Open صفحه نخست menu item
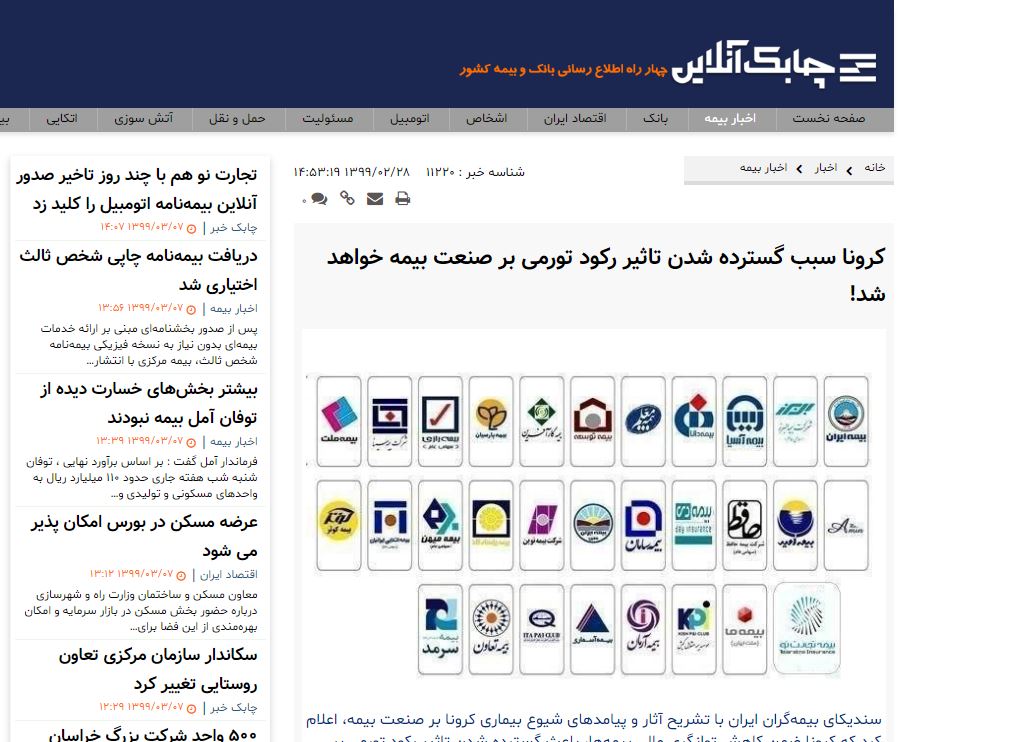Image resolution: width=1013 pixels, height=742 pixels. [x=829, y=119]
